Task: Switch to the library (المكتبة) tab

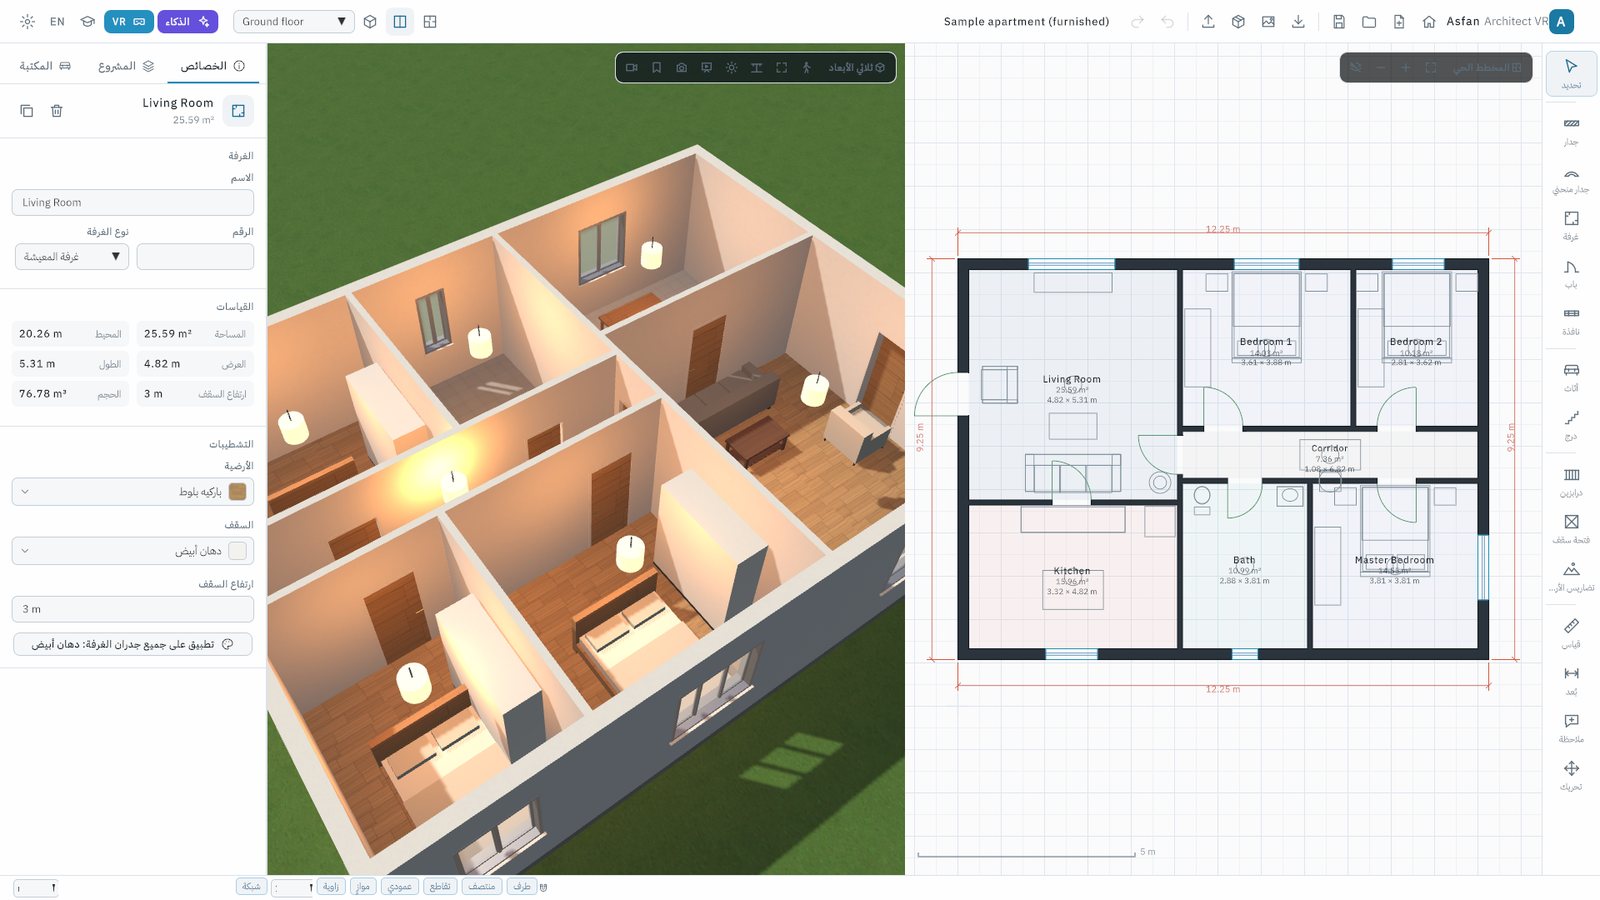Action: coord(45,66)
